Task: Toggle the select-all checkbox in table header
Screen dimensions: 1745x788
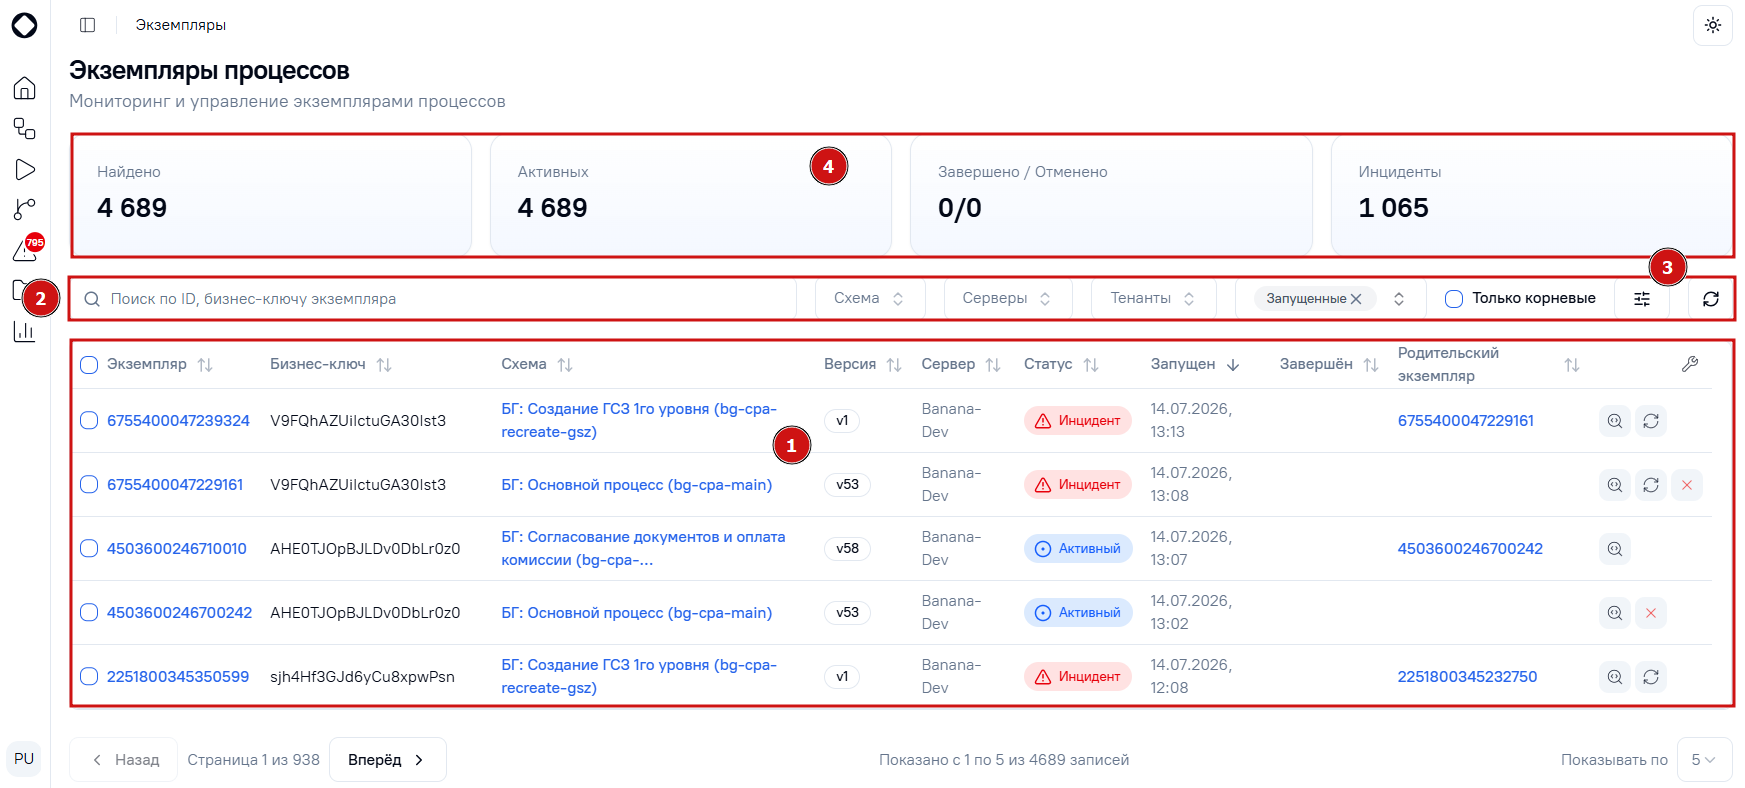Action: [x=89, y=365]
